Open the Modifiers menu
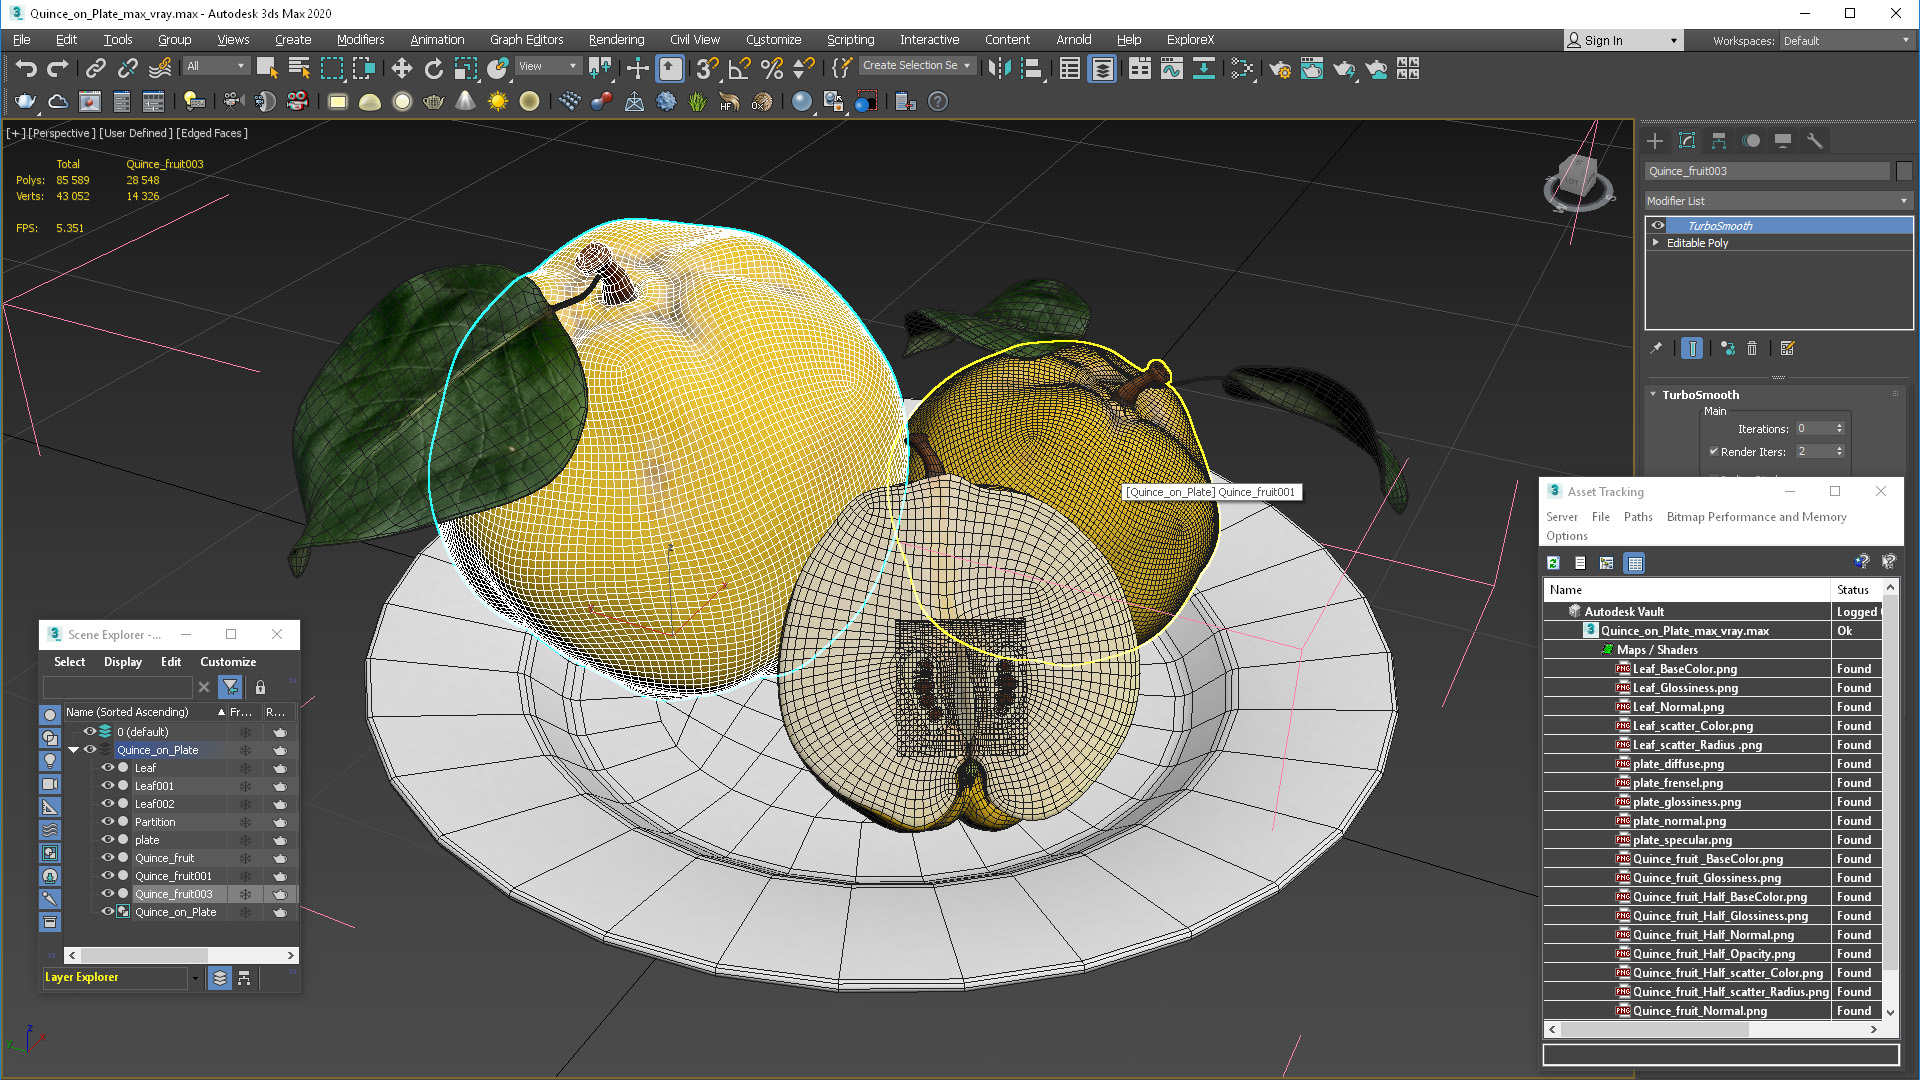The width and height of the screenshot is (1920, 1080). click(360, 40)
